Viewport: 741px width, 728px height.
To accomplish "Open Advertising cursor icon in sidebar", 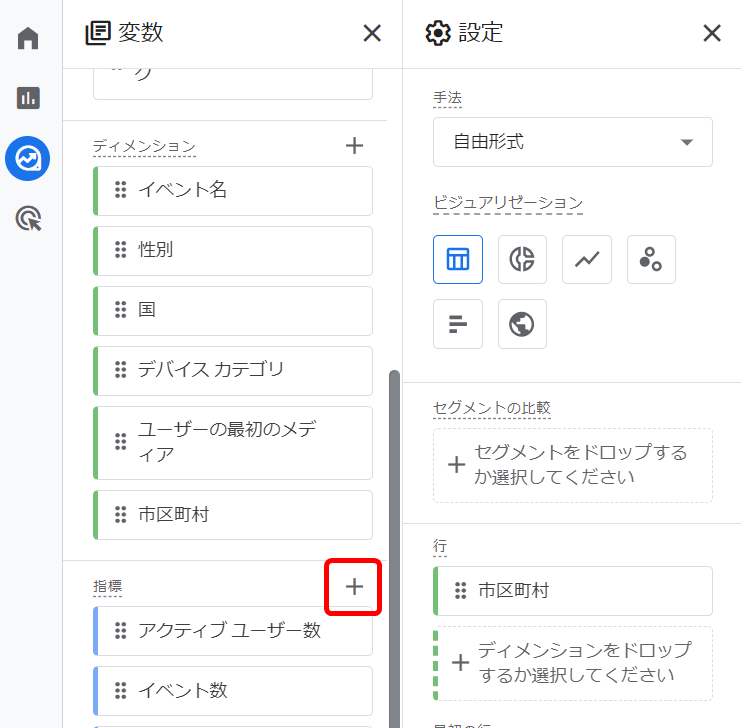I will [28, 219].
